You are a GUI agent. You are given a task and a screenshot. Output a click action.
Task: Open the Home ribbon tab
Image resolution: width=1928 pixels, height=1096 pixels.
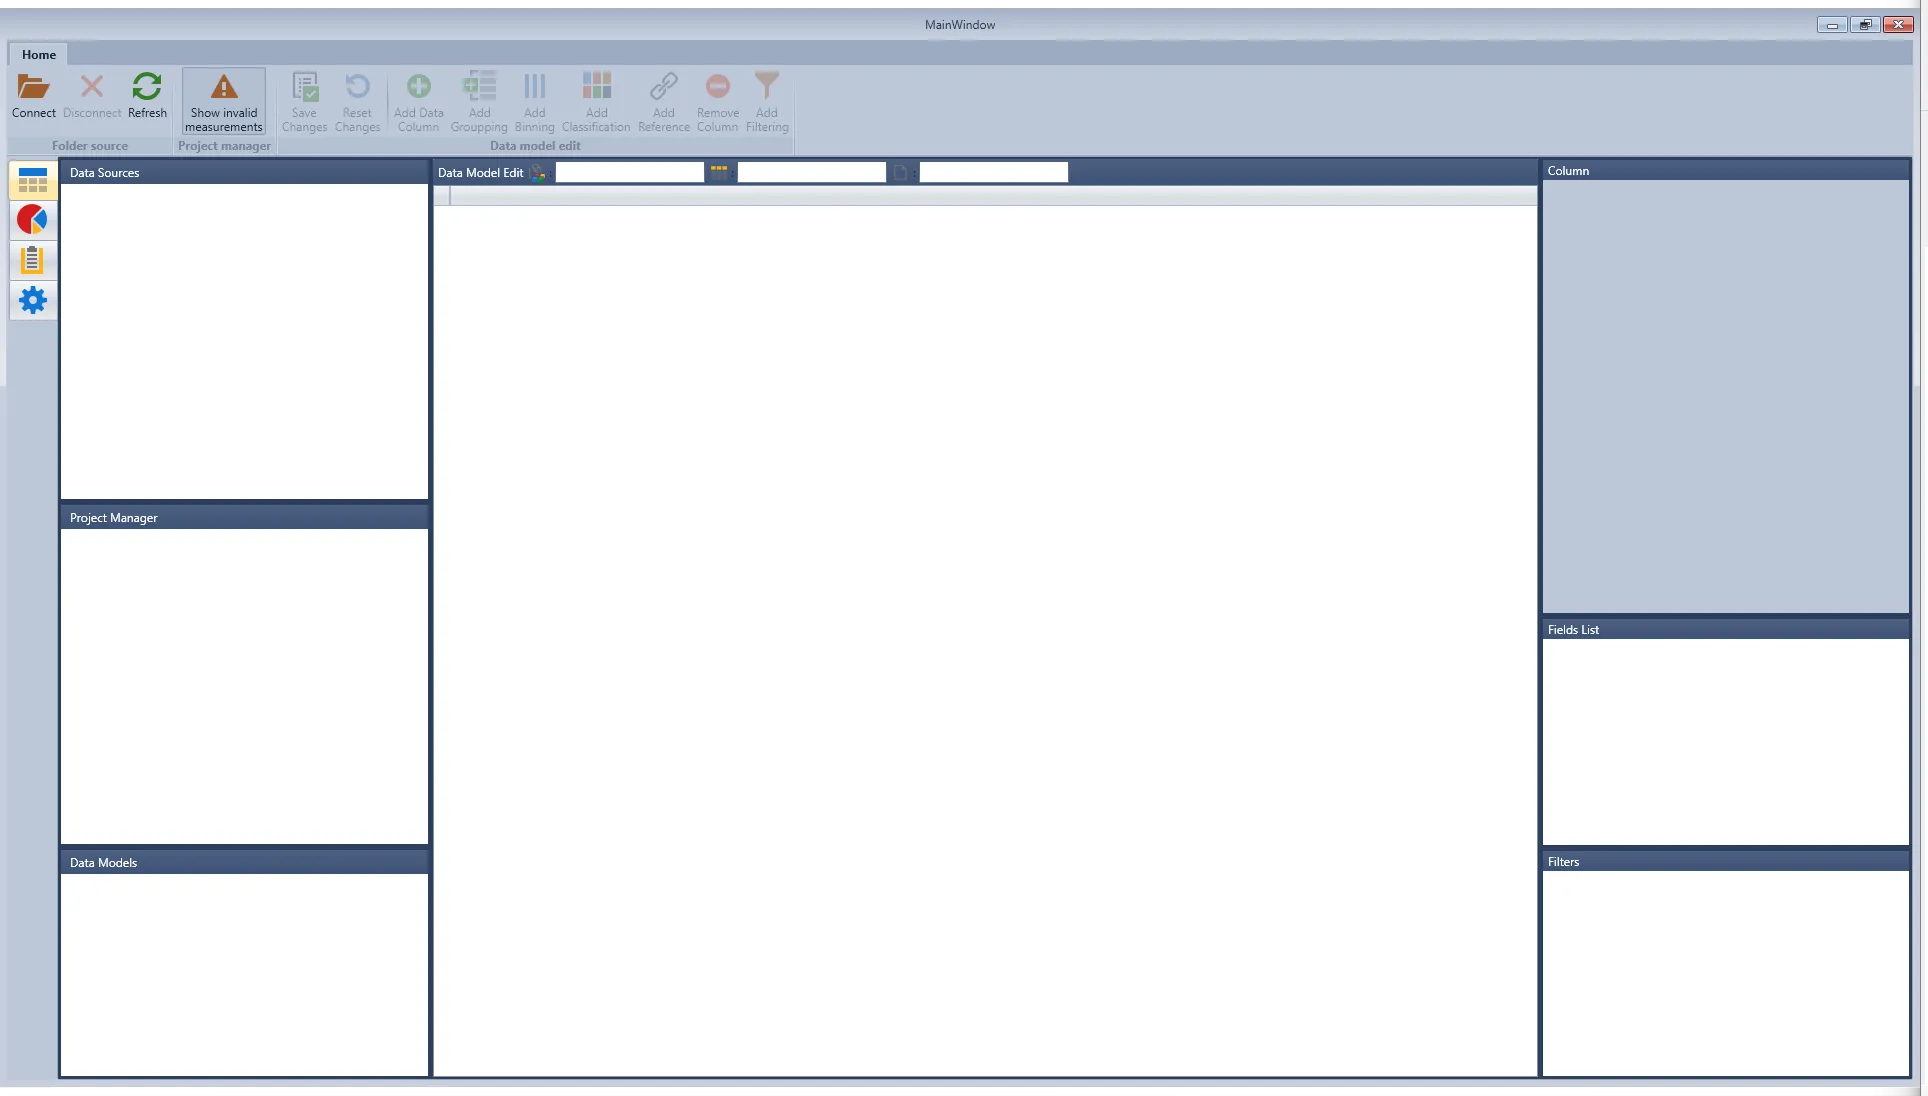pos(39,54)
